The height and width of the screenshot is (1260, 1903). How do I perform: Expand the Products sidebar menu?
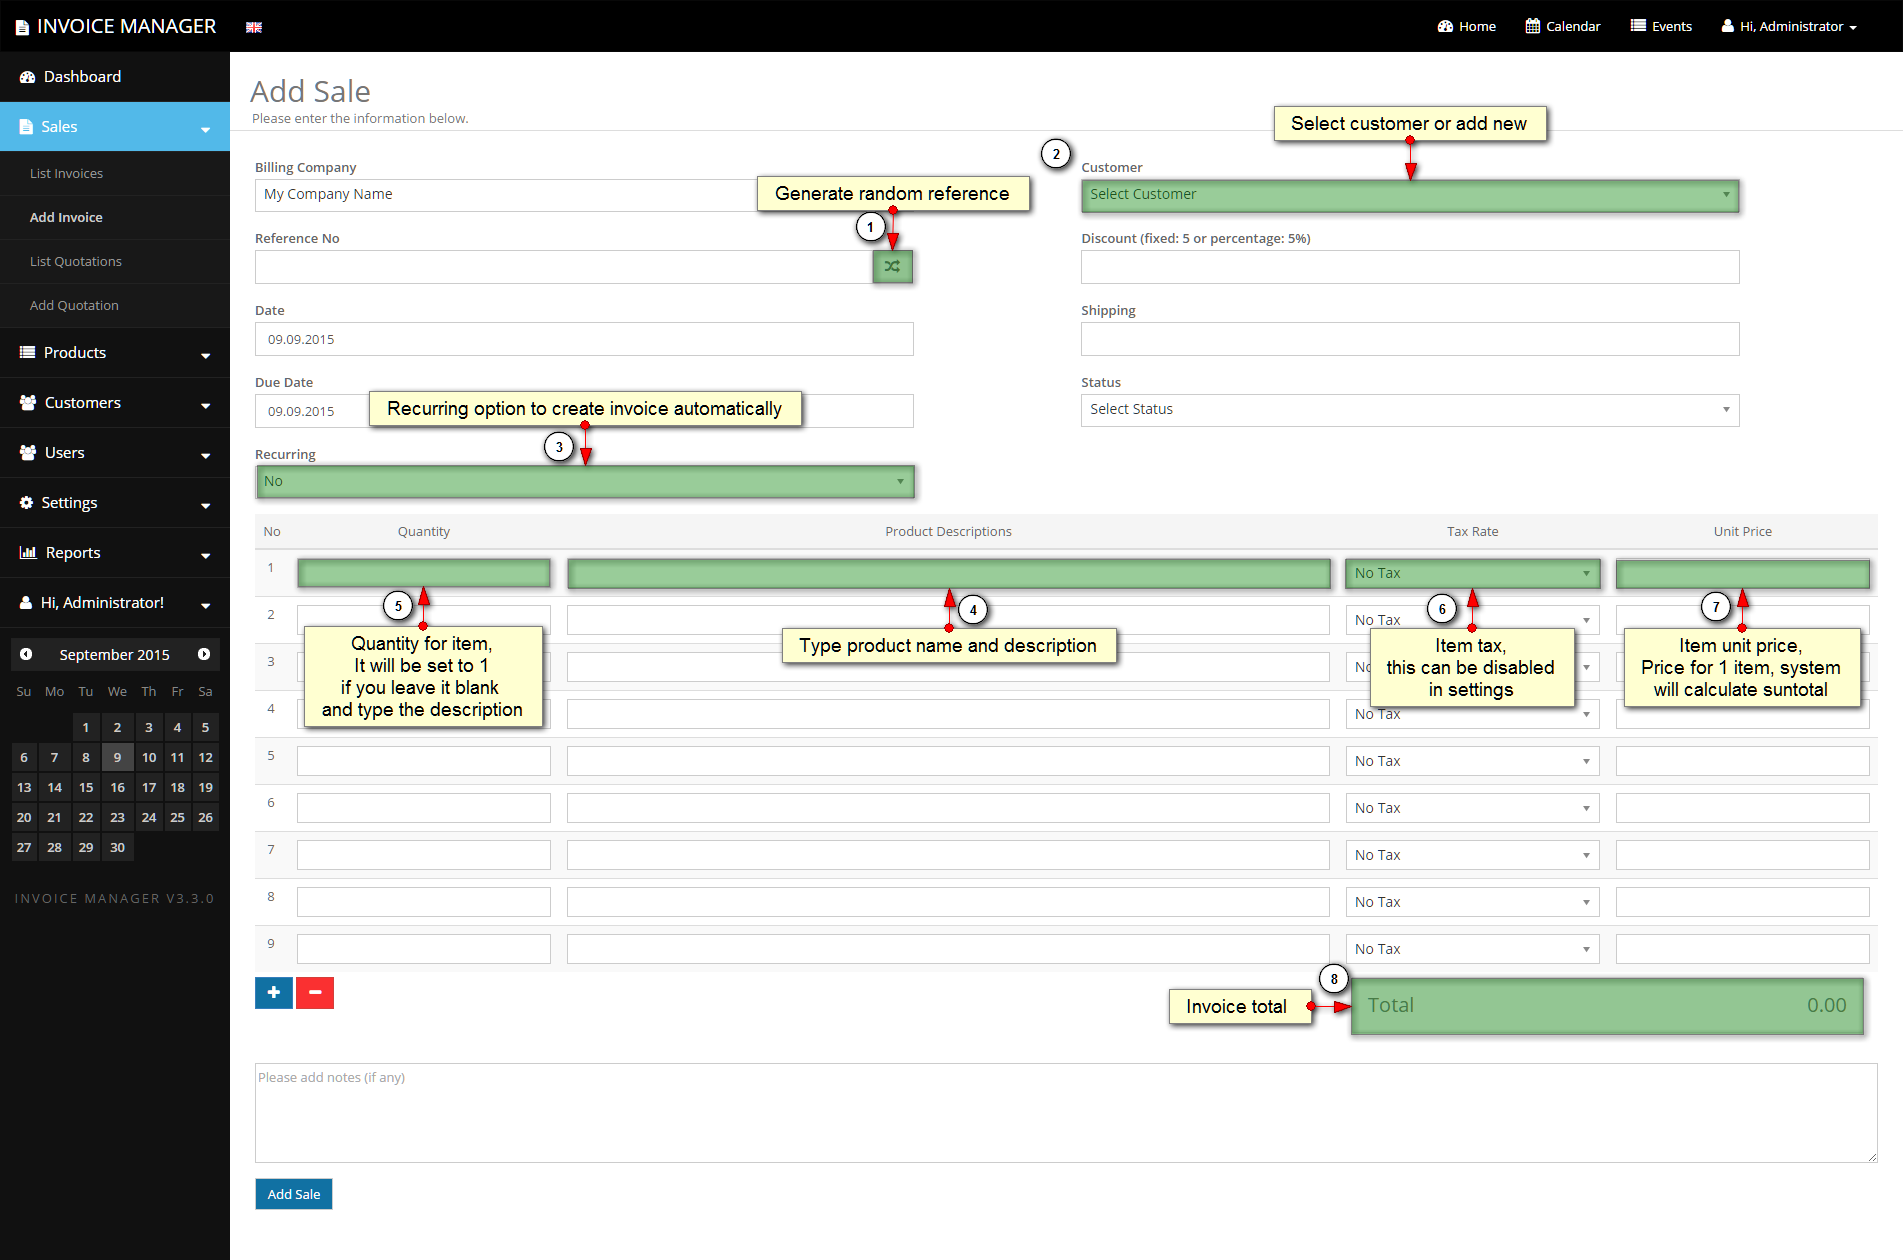[115, 353]
